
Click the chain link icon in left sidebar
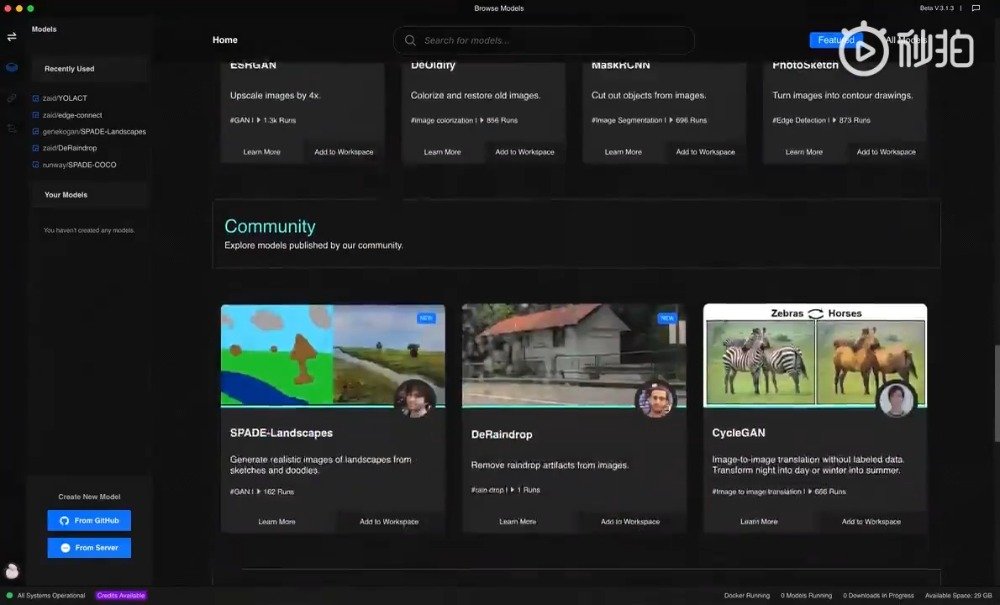(12, 98)
